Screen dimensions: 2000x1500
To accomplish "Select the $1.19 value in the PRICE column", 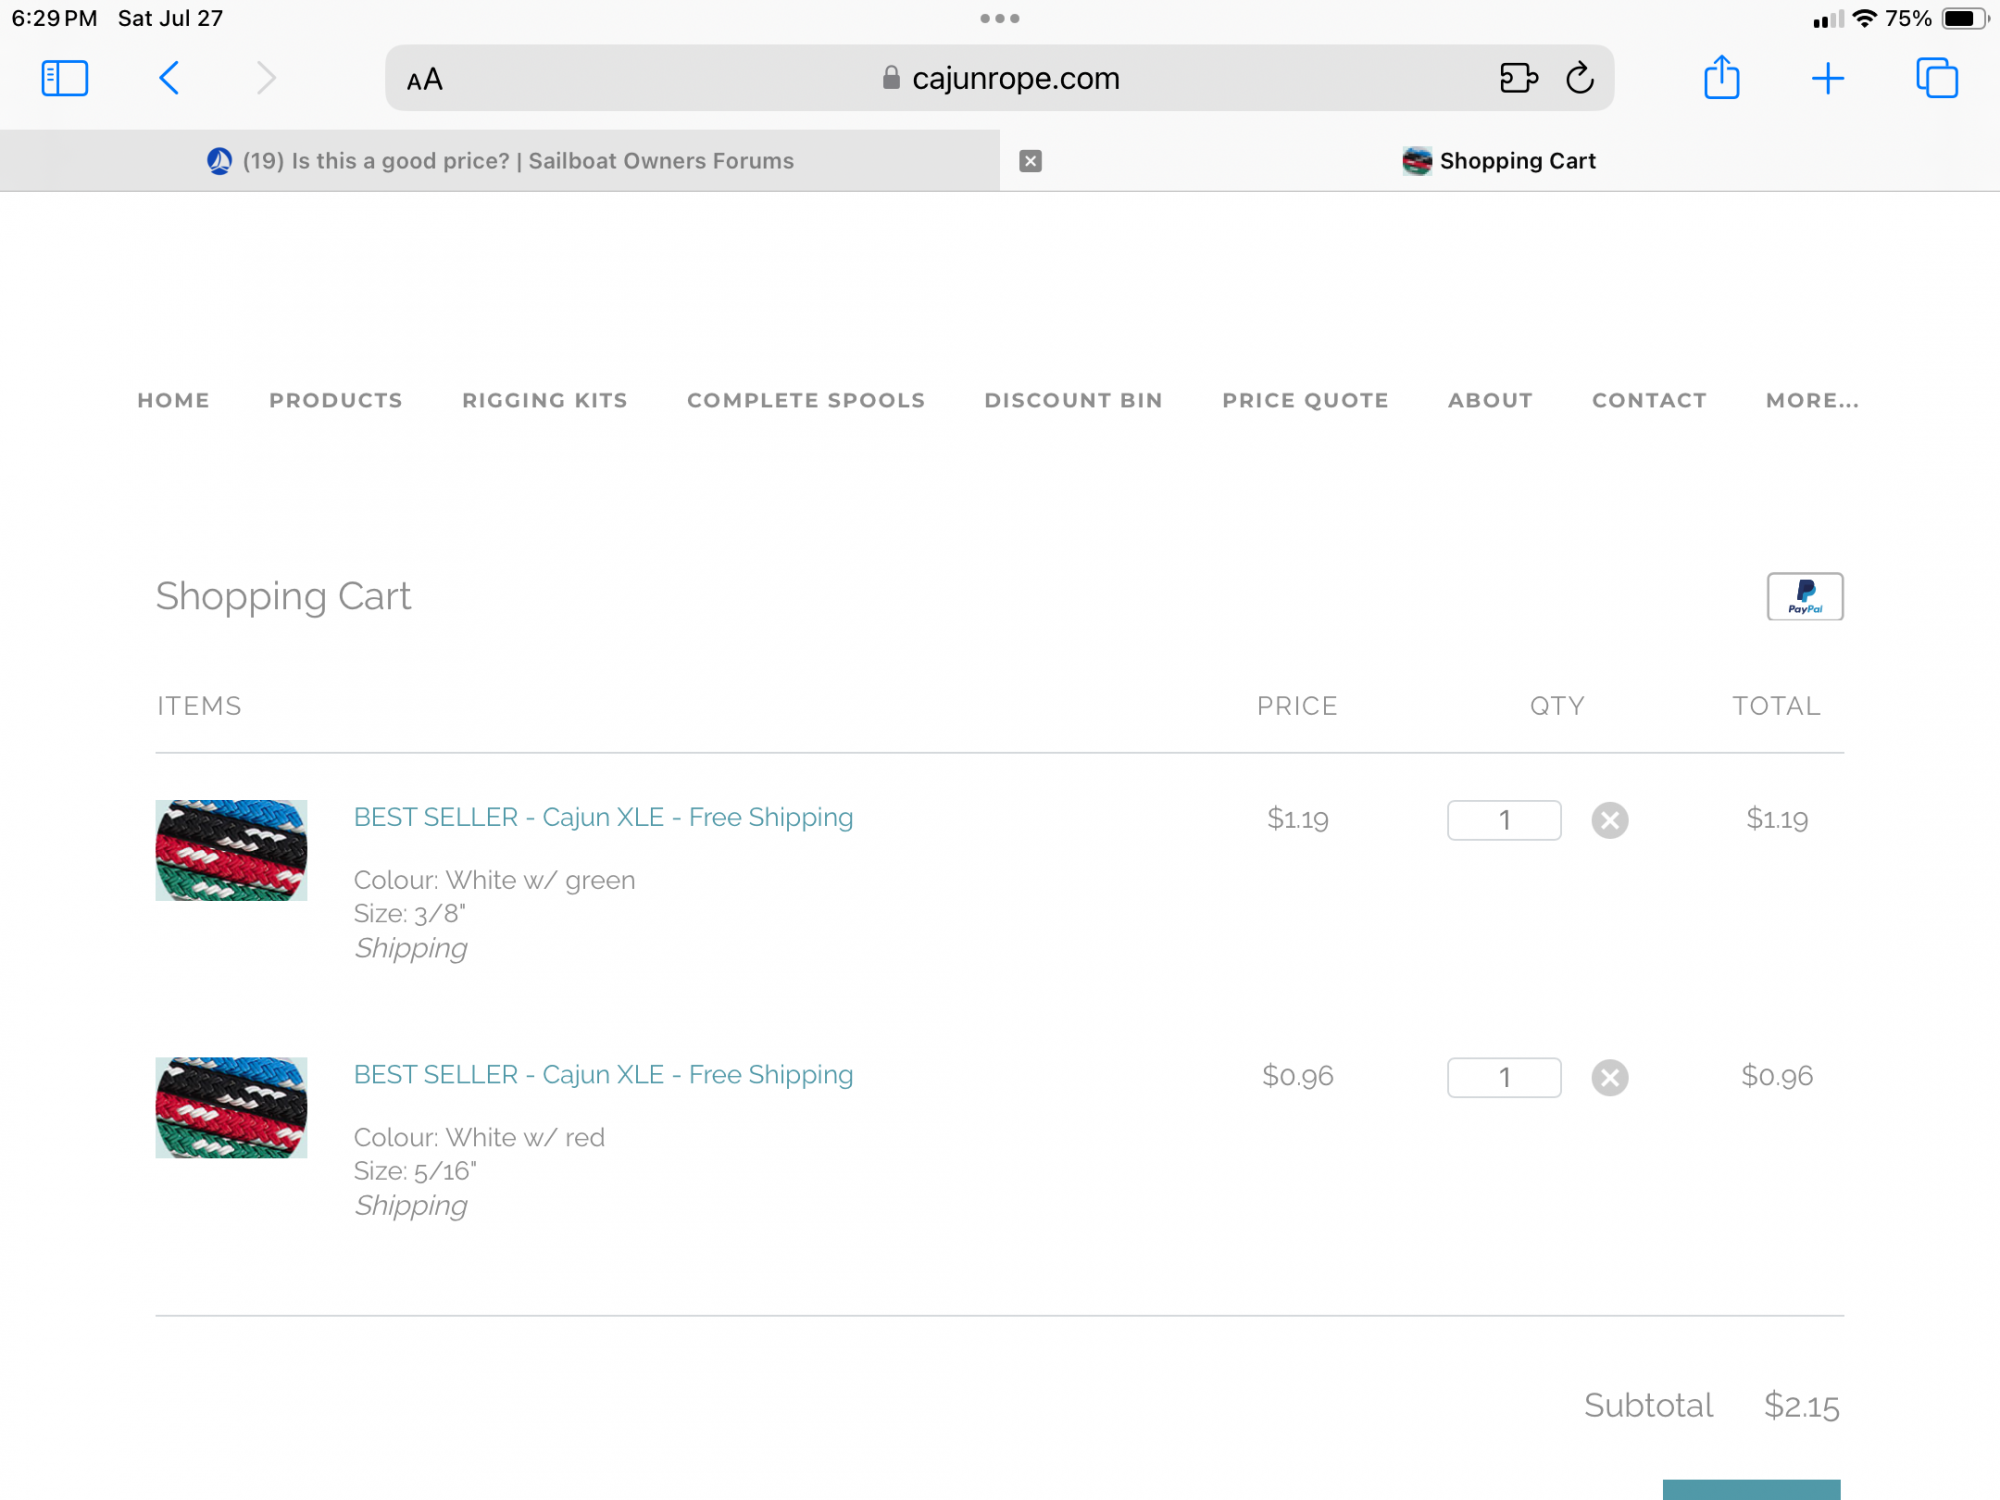I will pyautogui.click(x=1297, y=819).
